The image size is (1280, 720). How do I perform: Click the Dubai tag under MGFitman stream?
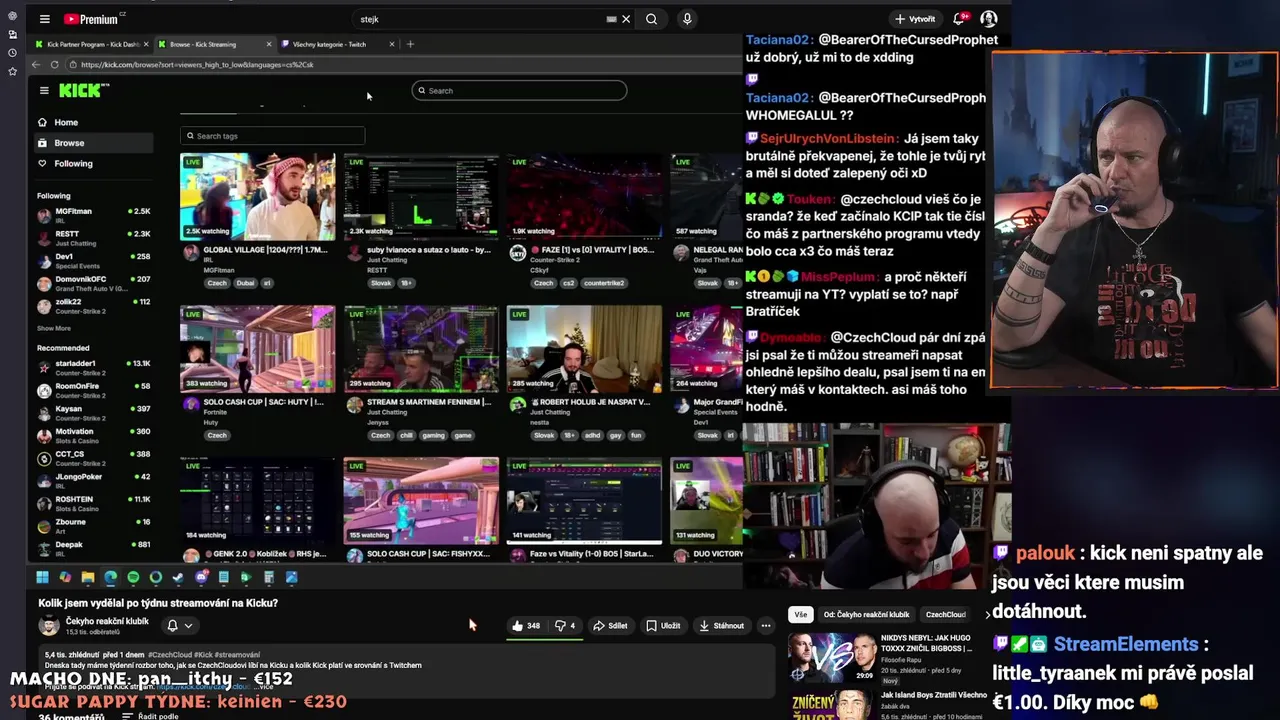245,283
